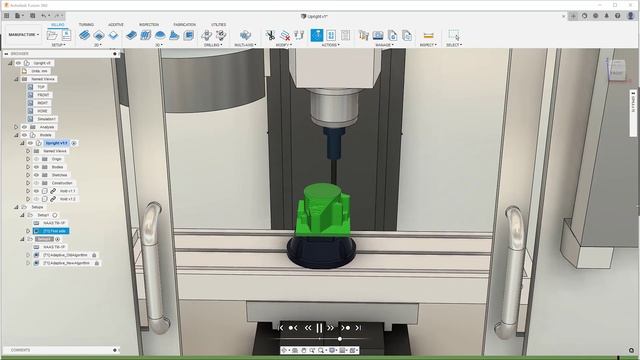Select the Simulation1 named view

[47, 119]
